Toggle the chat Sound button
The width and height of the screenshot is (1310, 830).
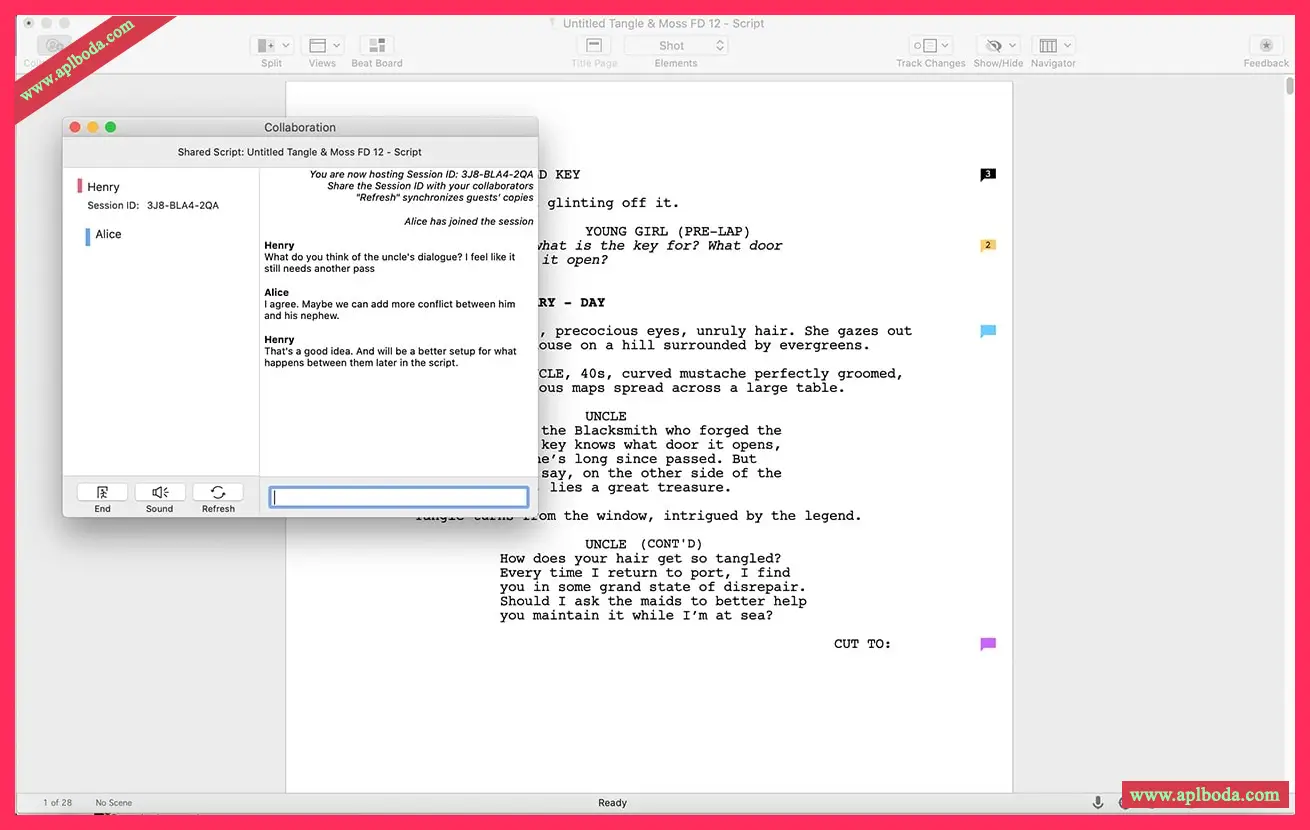tap(160, 492)
